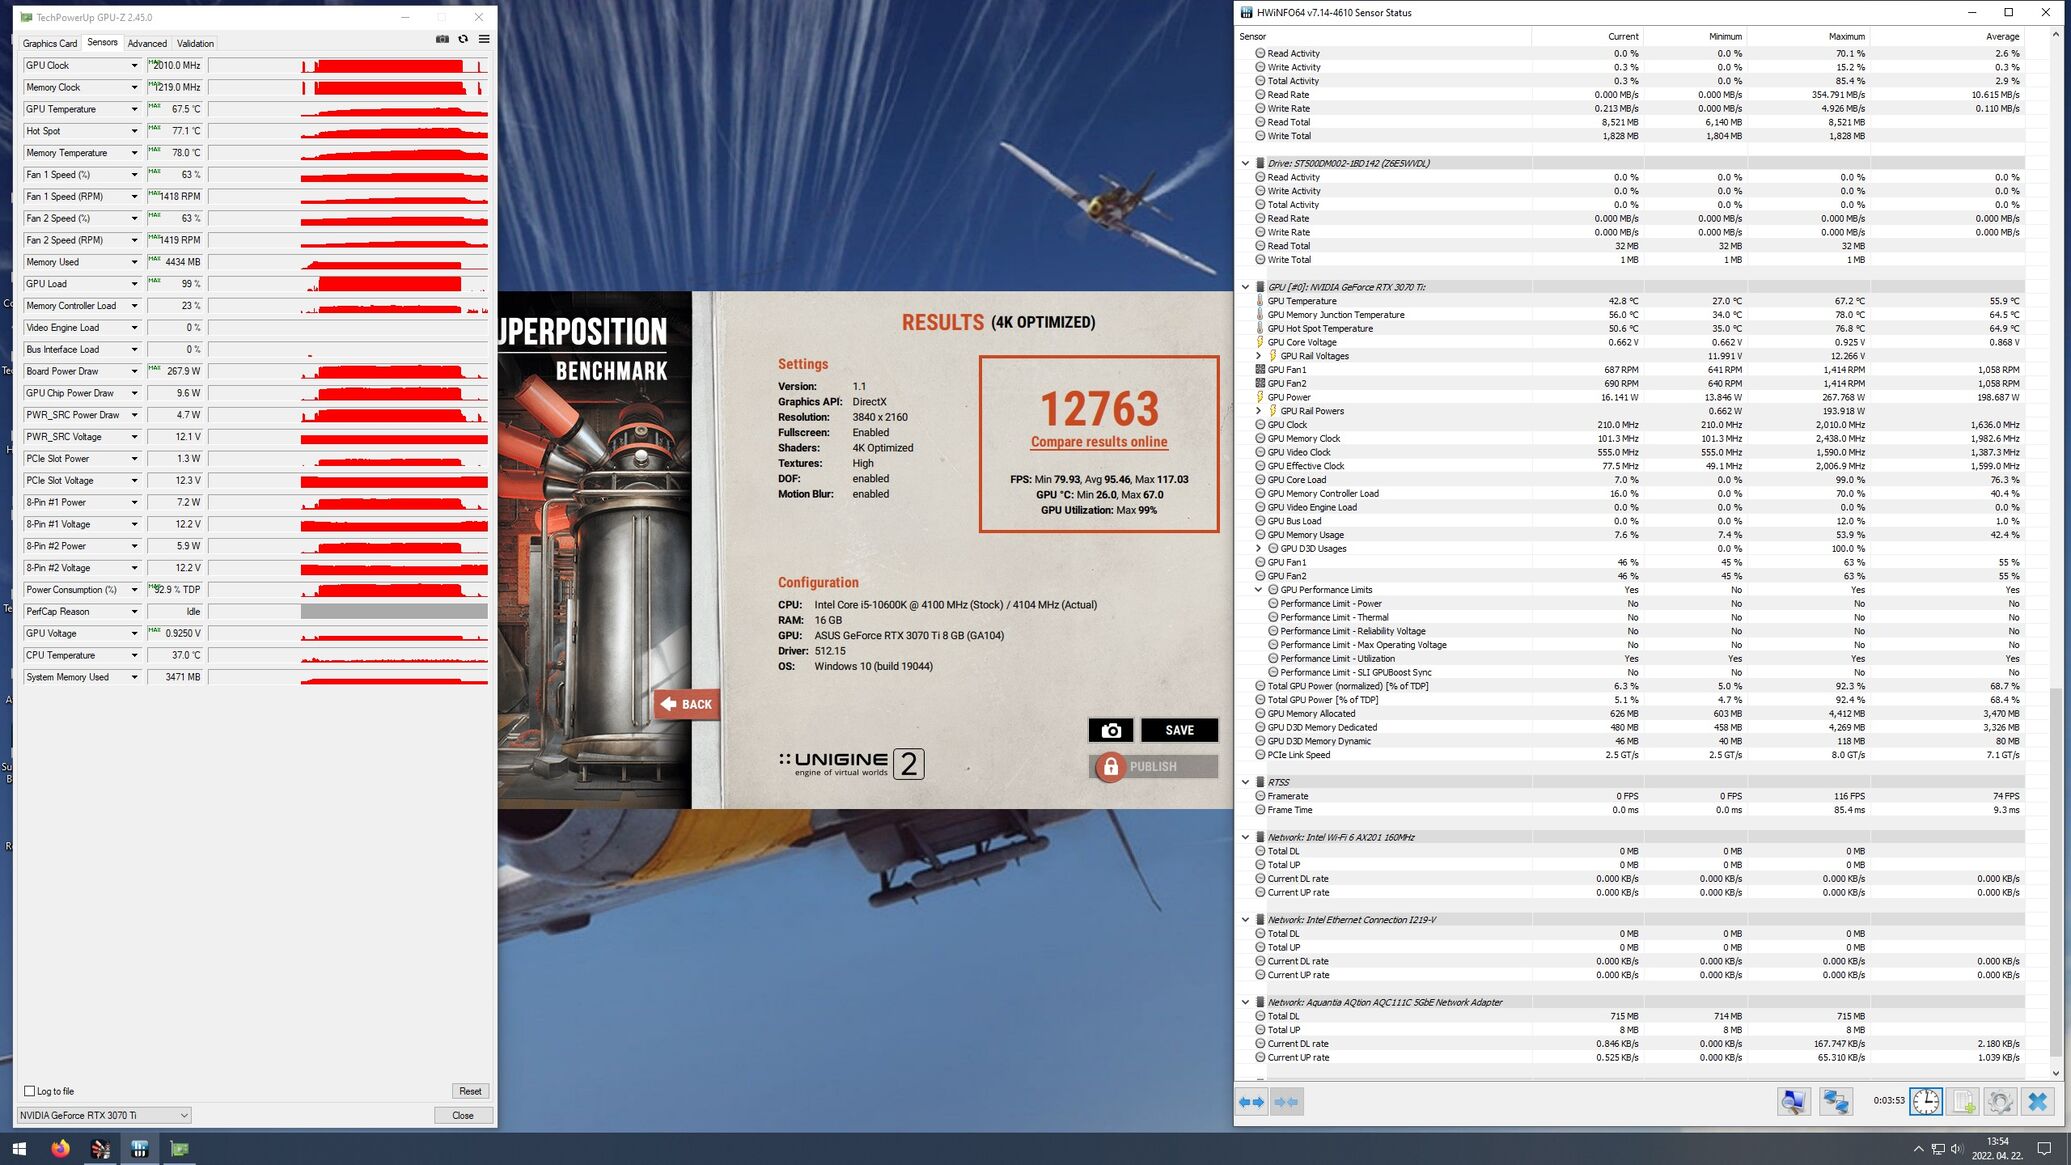Click the HWiNFO expand columns arrows icon
Image resolution: width=2071 pixels, height=1165 pixels.
click(x=1251, y=1102)
